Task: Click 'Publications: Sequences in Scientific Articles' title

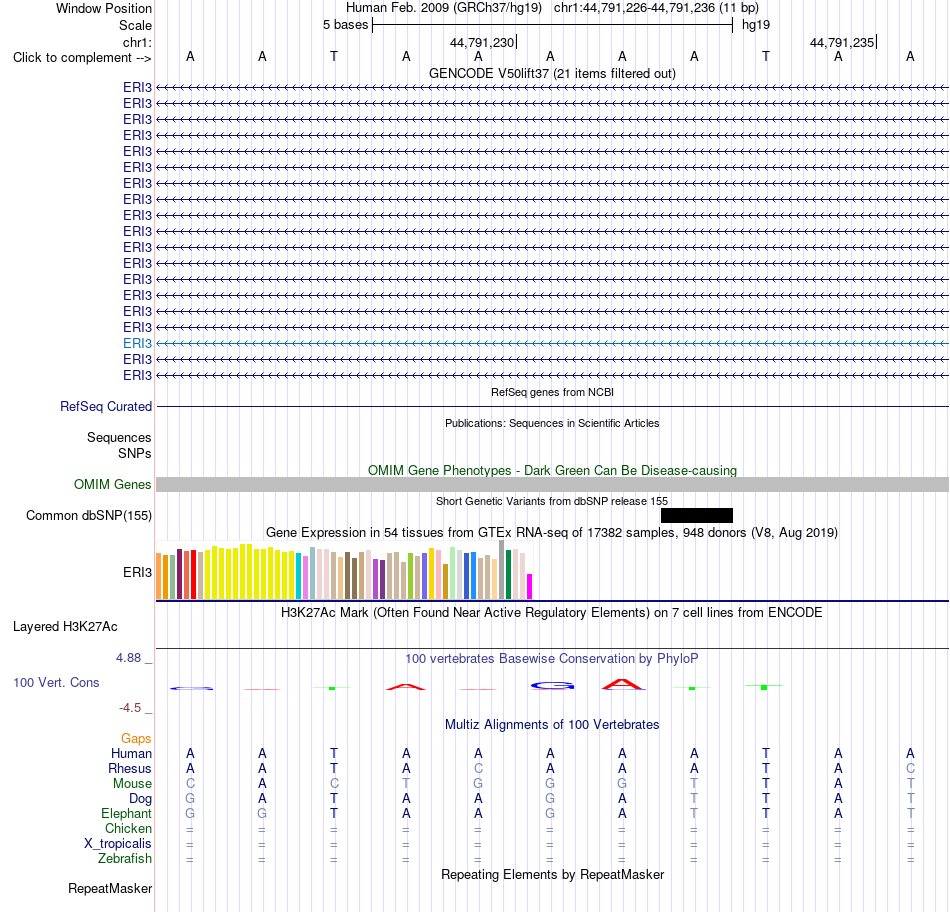Action: (x=552, y=423)
